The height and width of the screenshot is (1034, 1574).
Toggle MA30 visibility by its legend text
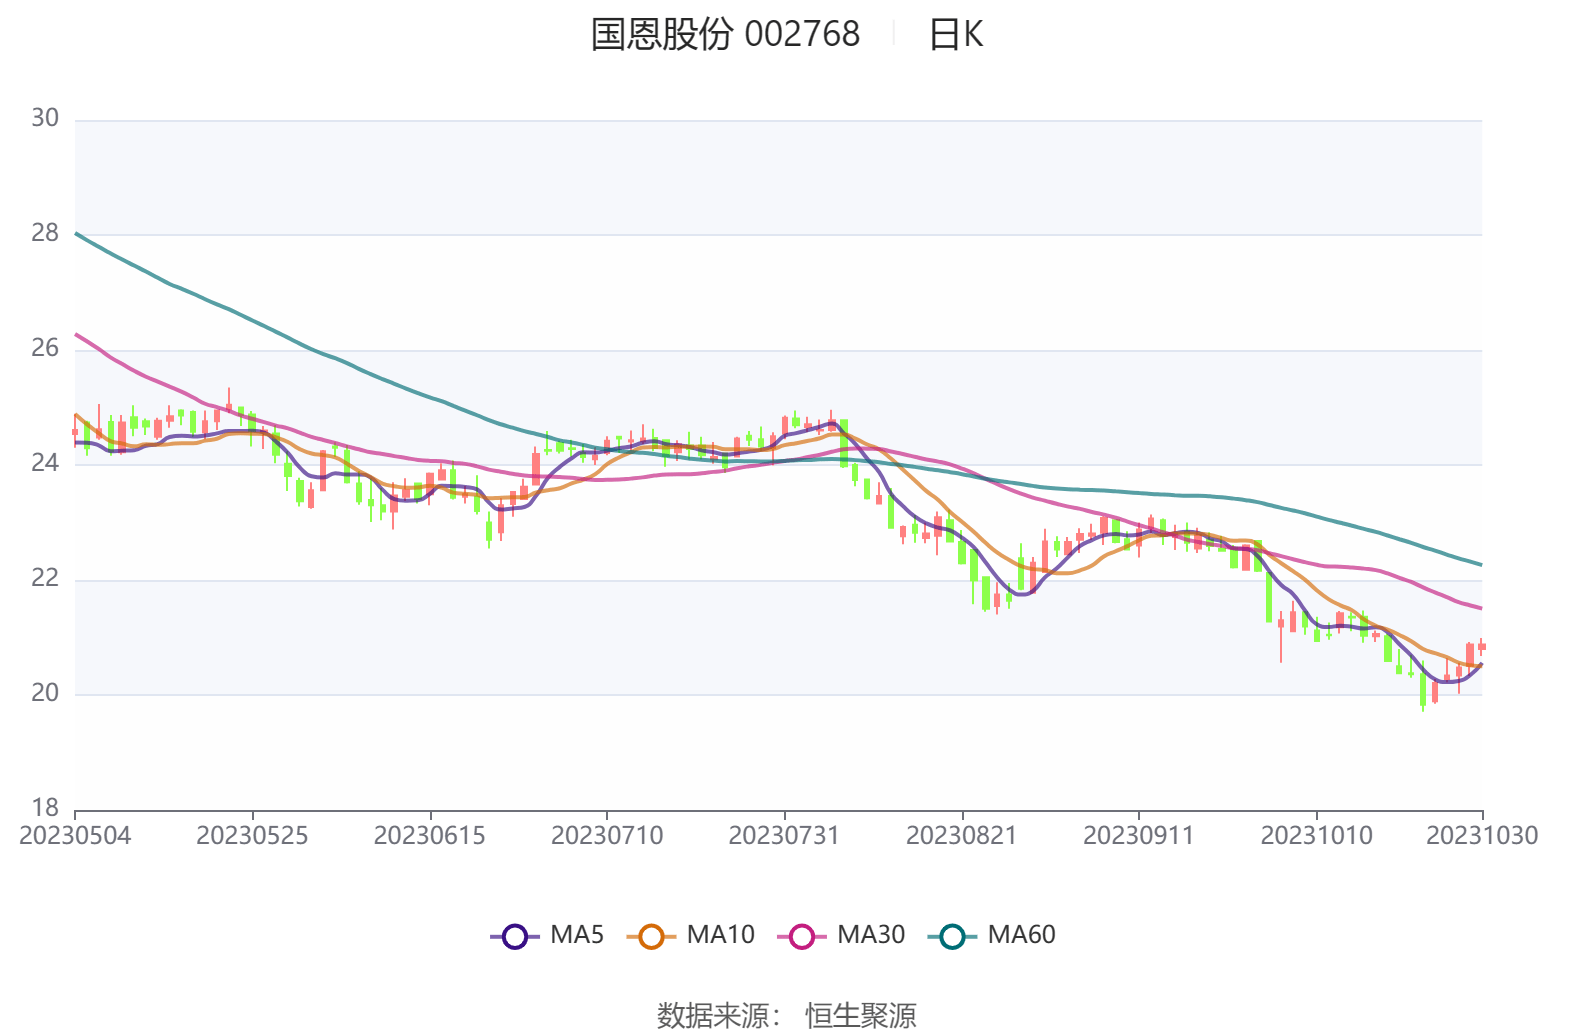[x=870, y=935]
